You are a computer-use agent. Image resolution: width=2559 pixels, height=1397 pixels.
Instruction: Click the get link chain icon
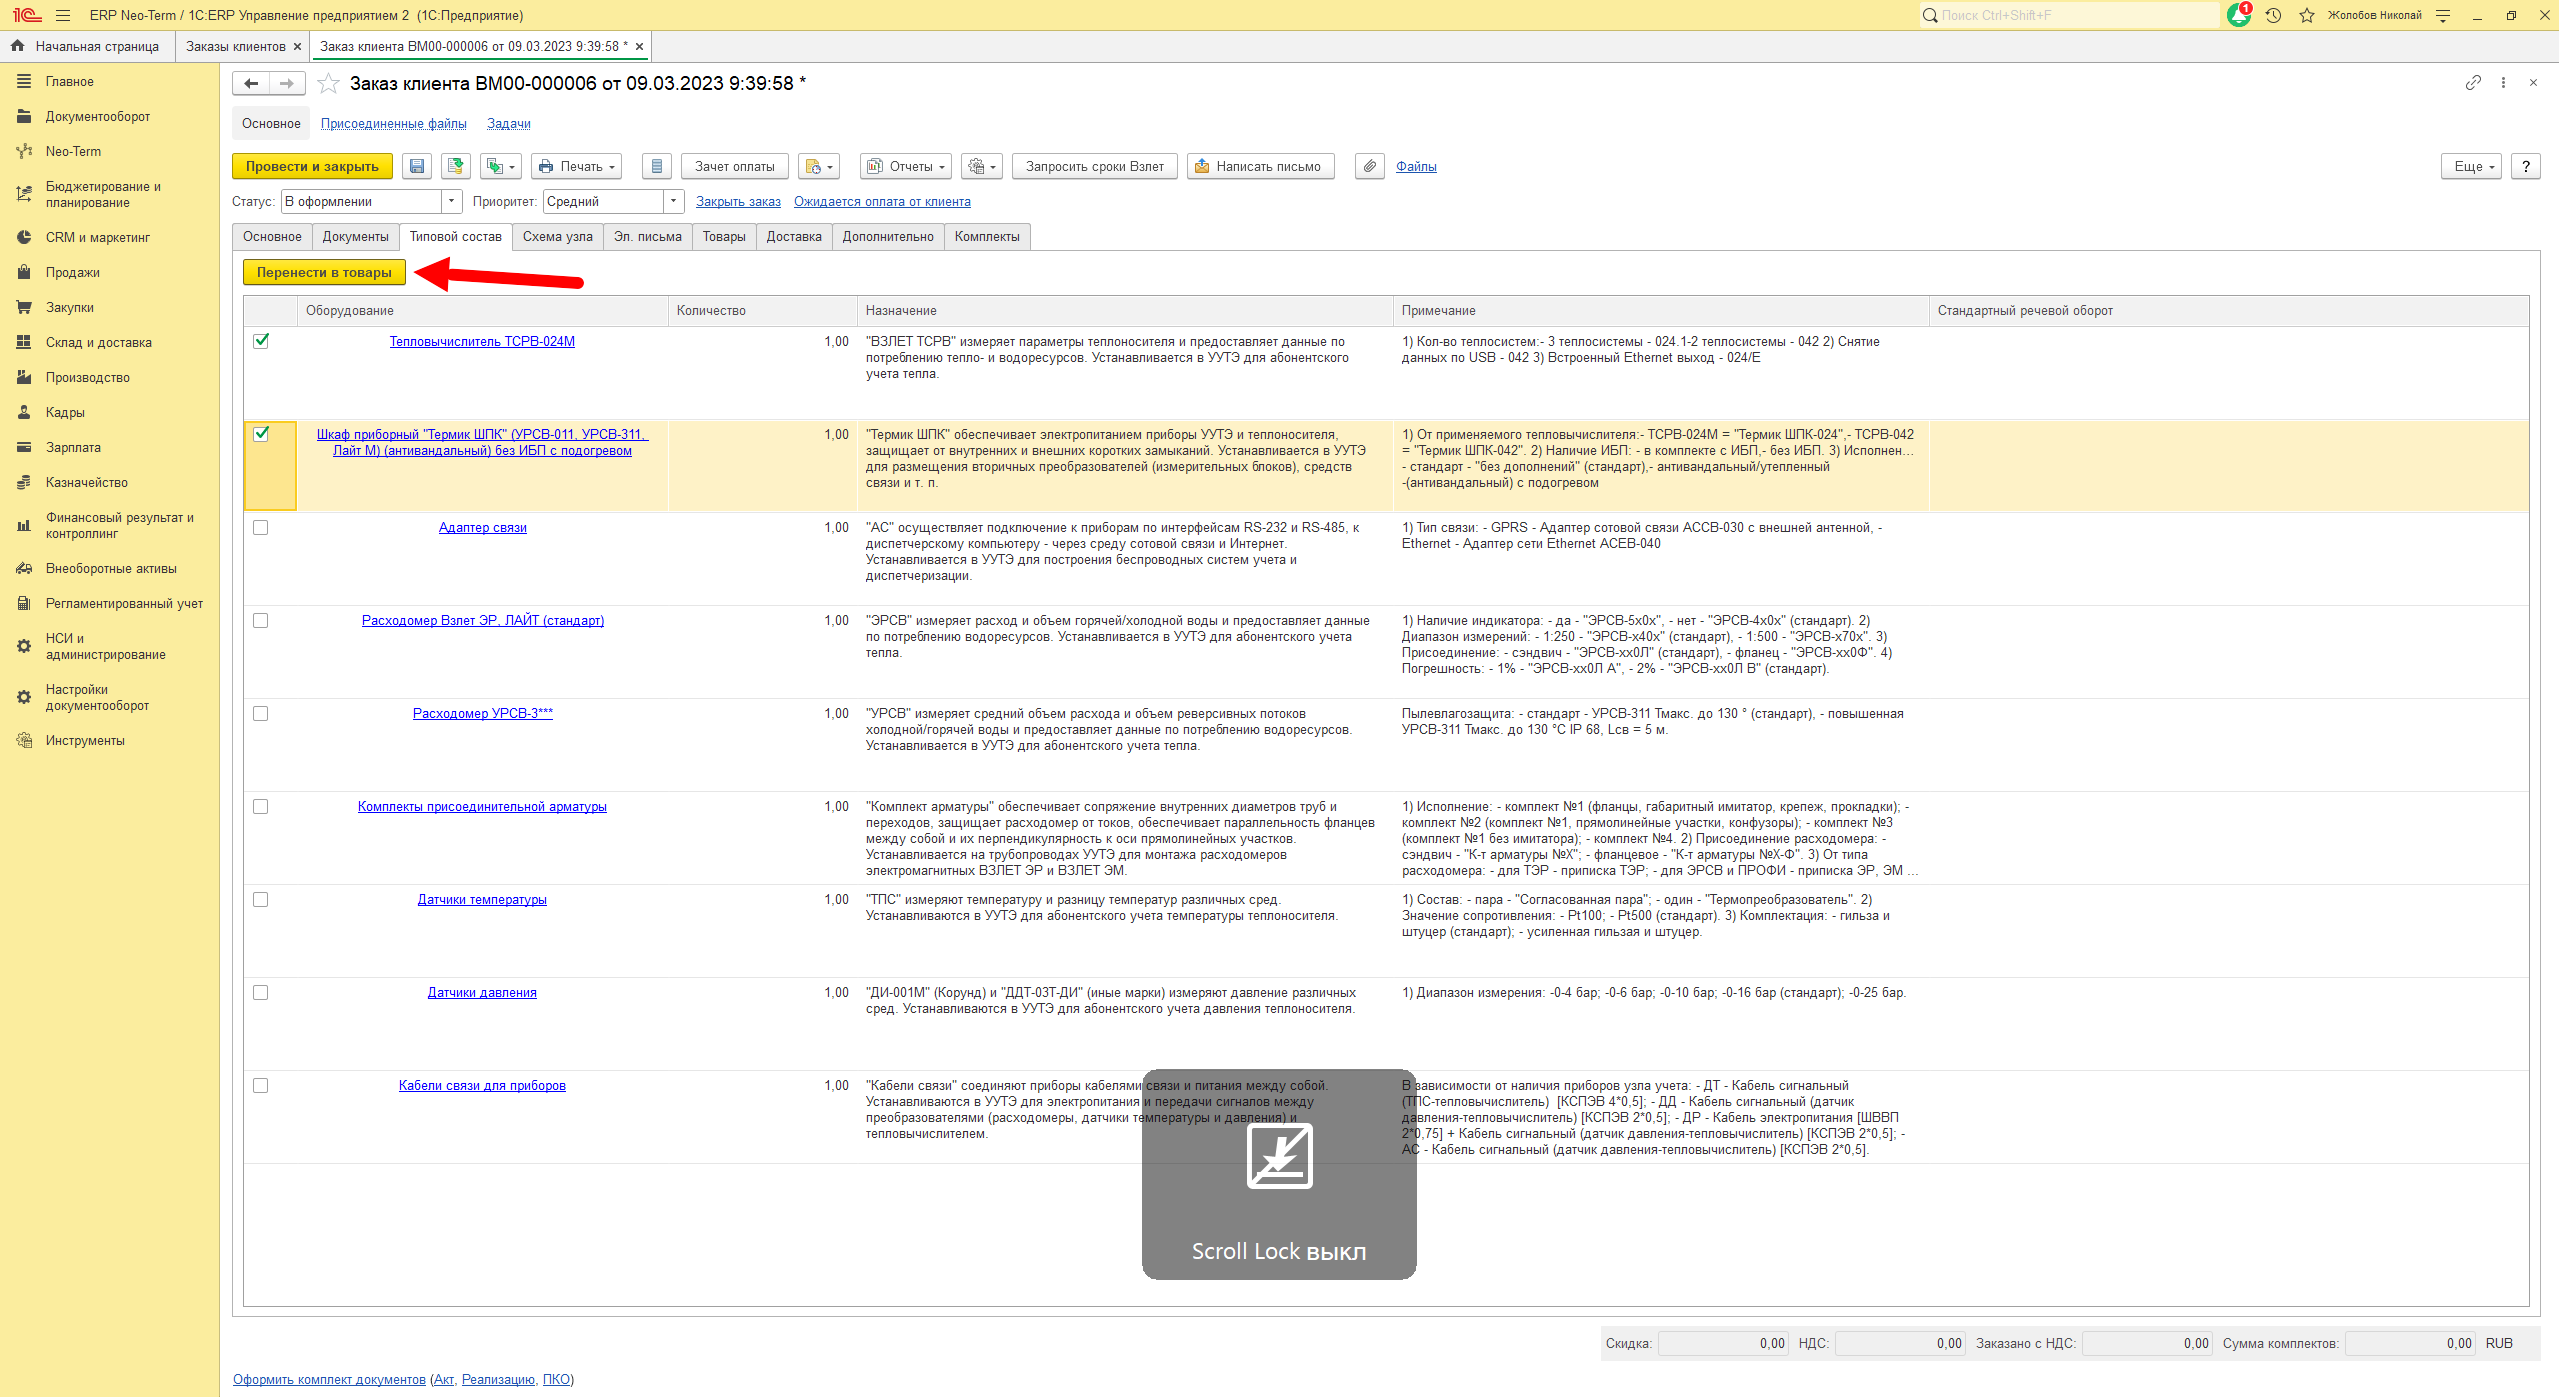(2473, 83)
